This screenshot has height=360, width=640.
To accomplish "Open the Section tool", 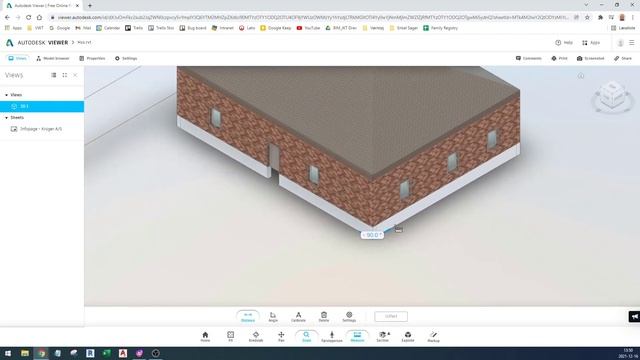I will point(383,337).
